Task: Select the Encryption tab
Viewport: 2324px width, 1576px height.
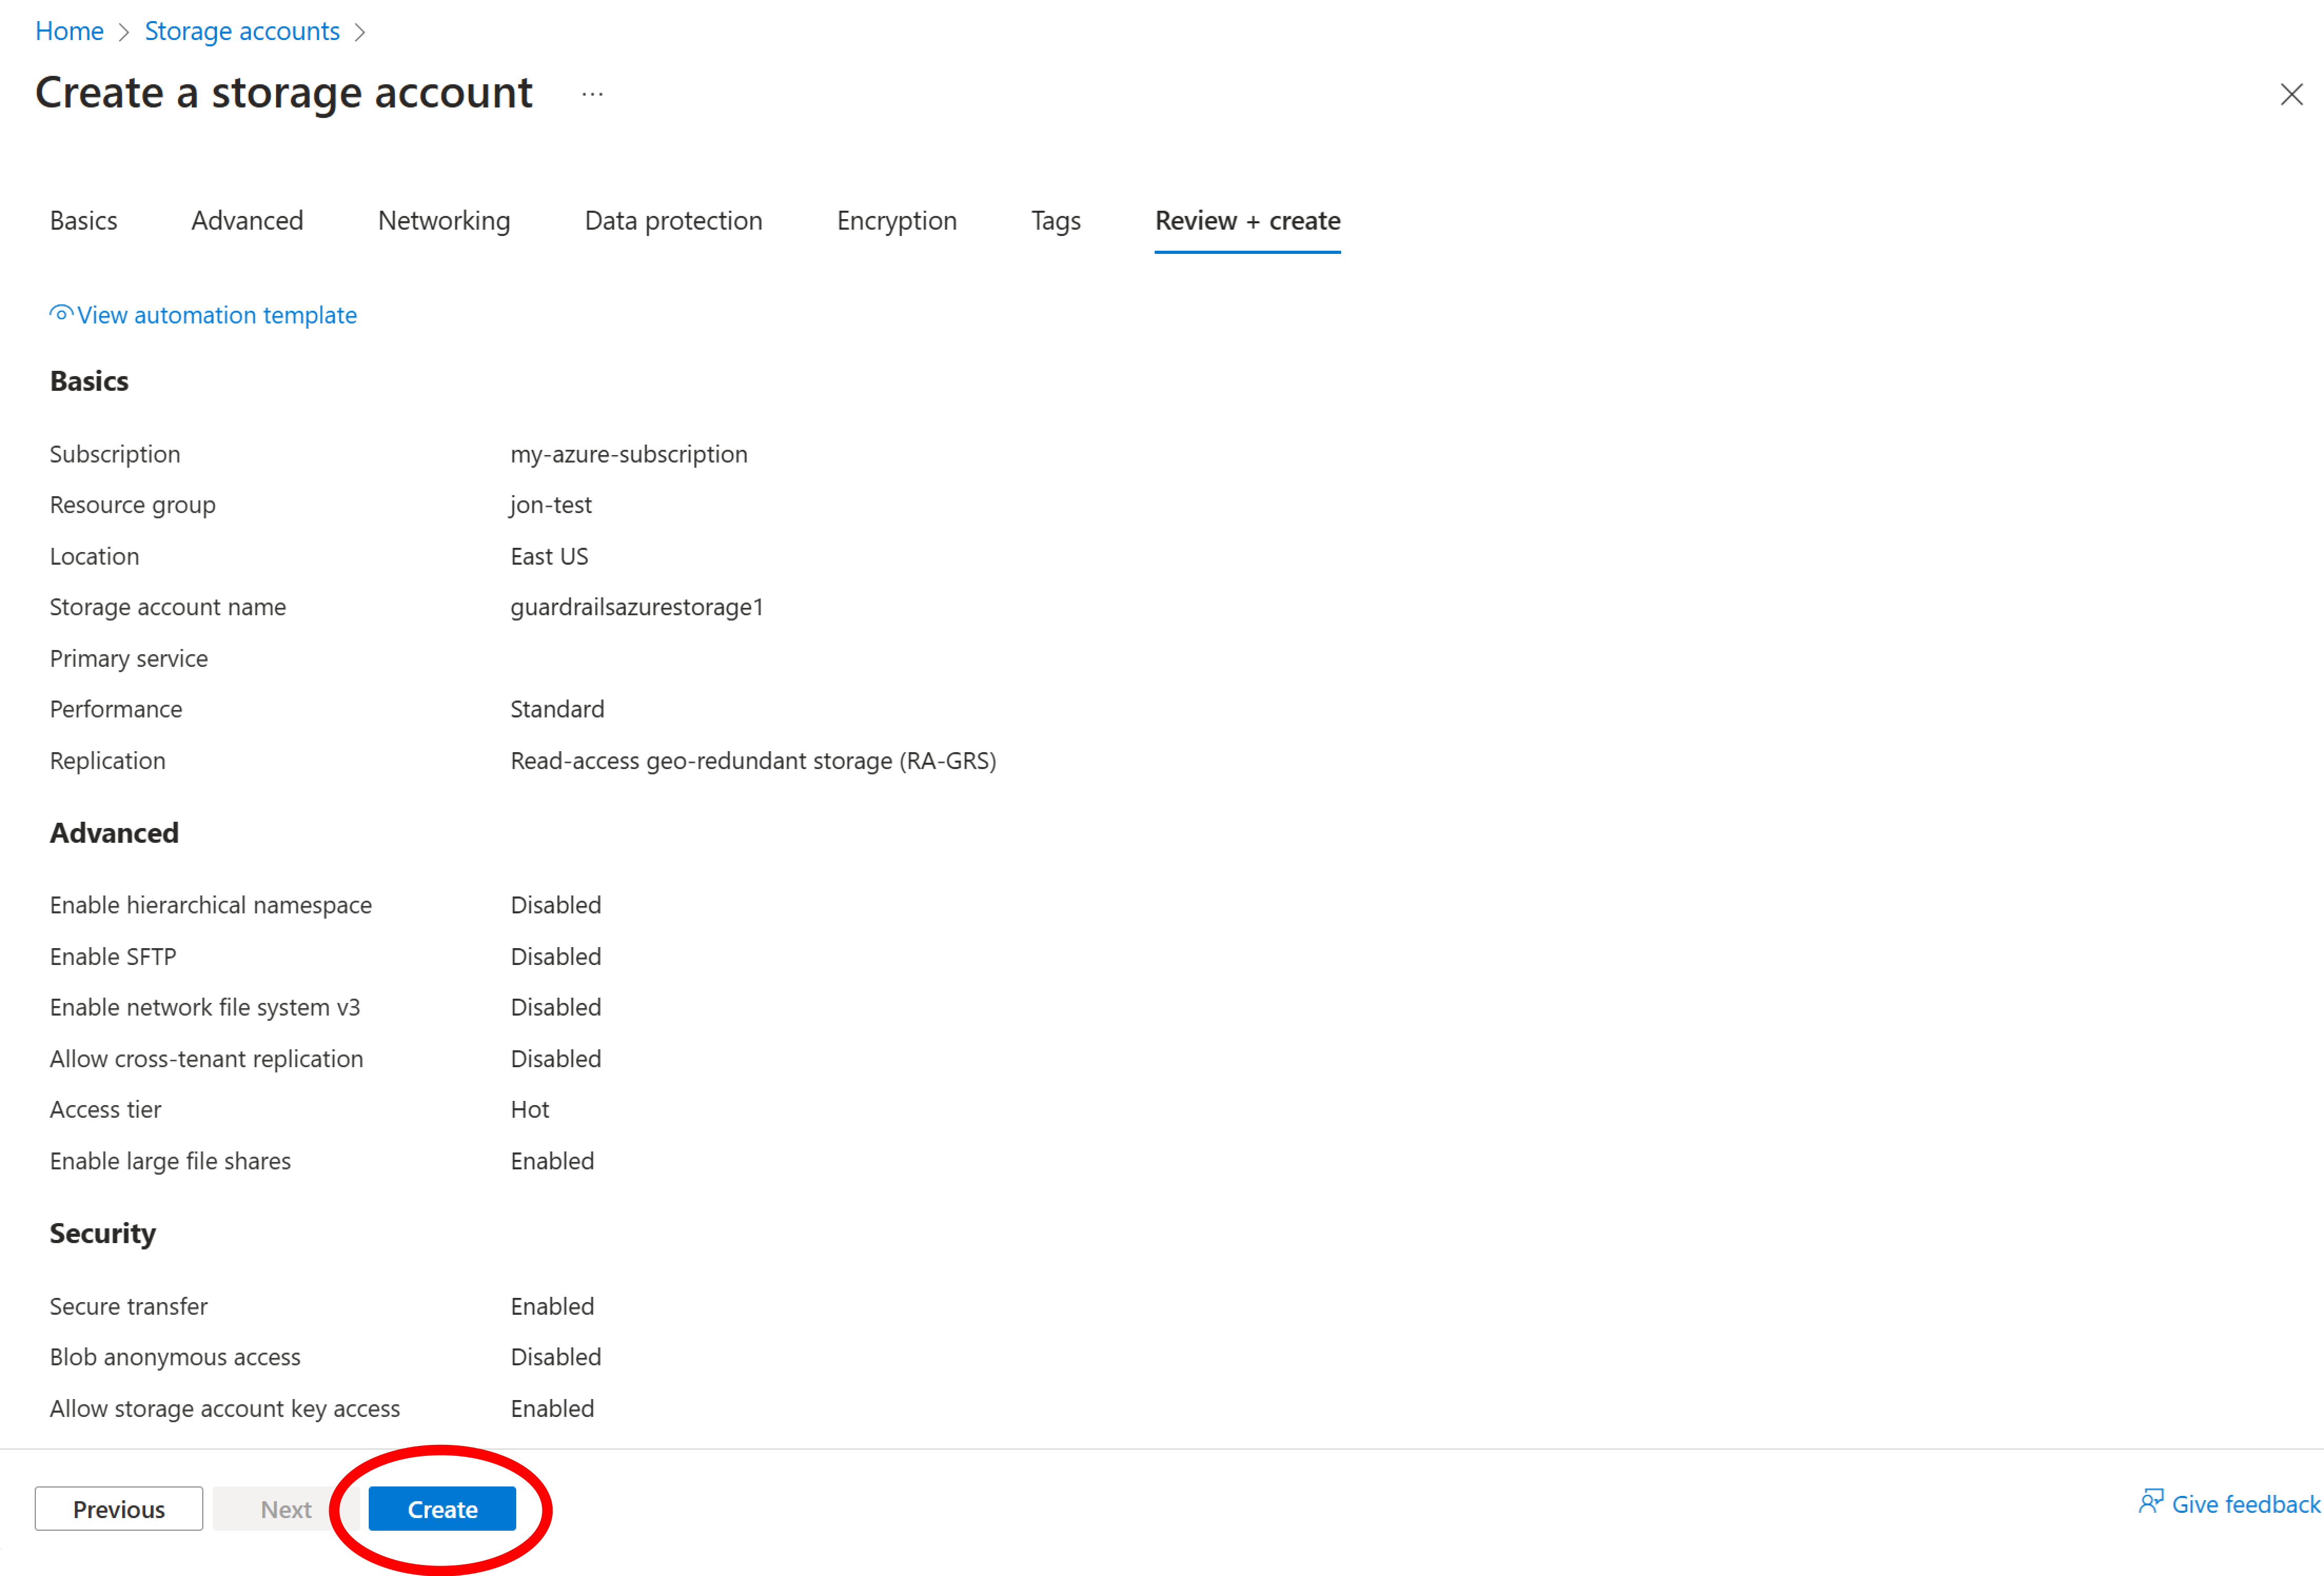Action: coord(896,221)
